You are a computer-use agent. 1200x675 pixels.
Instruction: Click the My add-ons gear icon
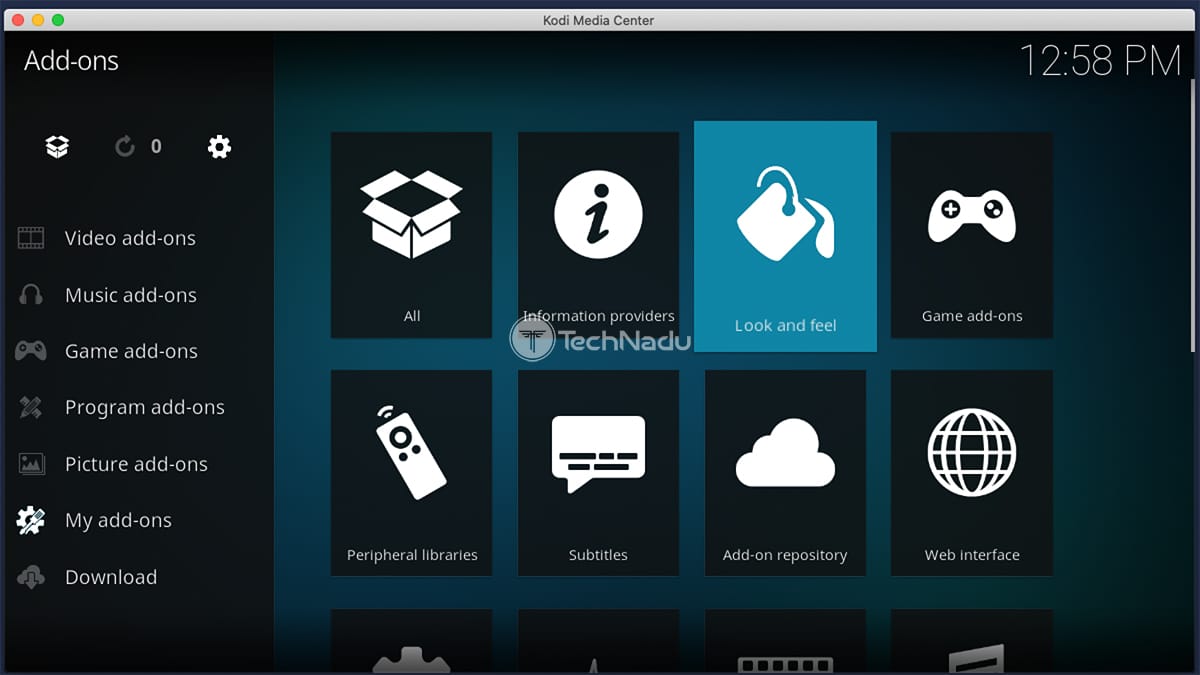click(x=31, y=520)
